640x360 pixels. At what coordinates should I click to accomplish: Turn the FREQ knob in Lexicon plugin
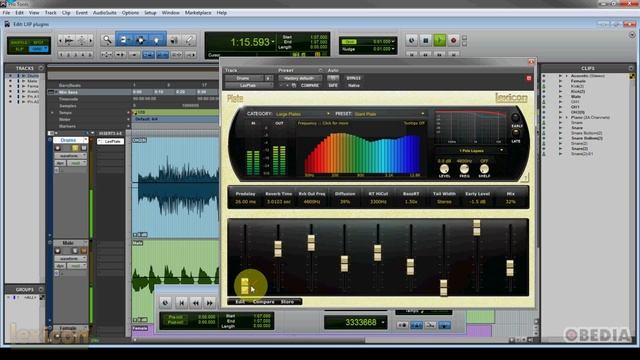(x=464, y=169)
